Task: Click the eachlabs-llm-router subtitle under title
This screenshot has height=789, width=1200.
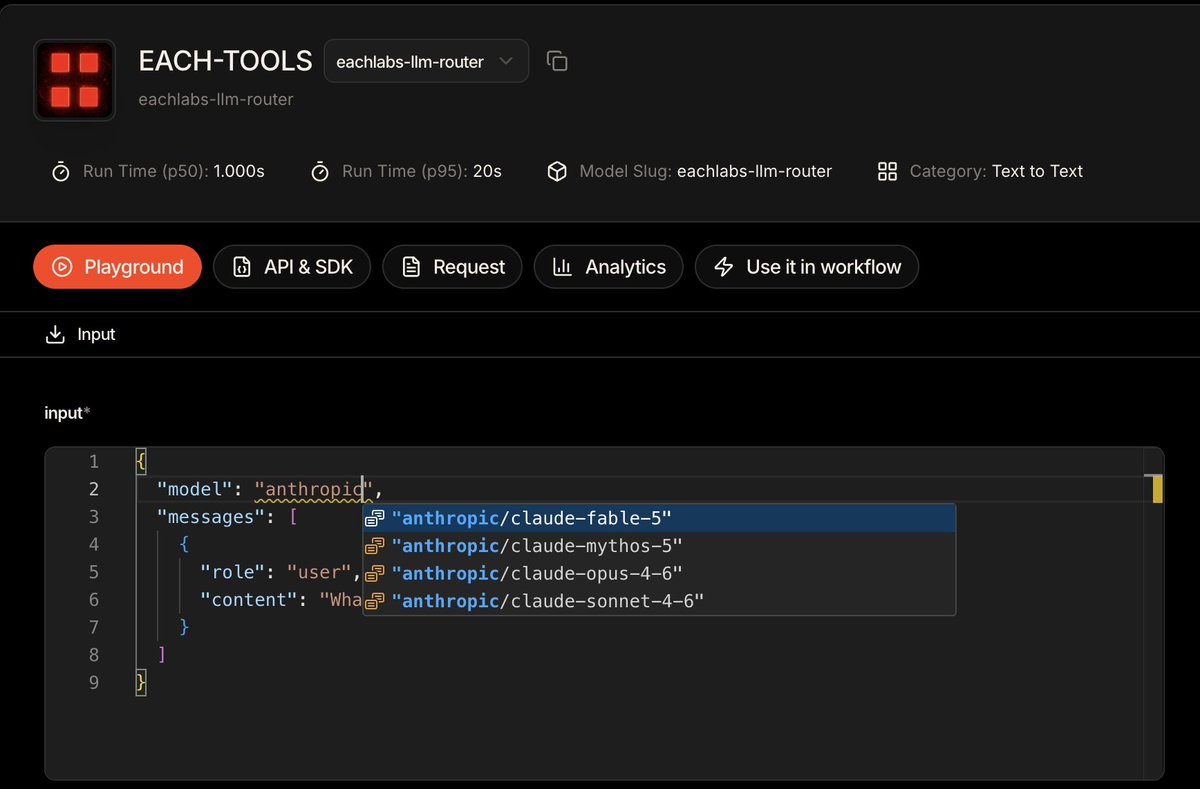Action: pyautogui.click(x=216, y=99)
